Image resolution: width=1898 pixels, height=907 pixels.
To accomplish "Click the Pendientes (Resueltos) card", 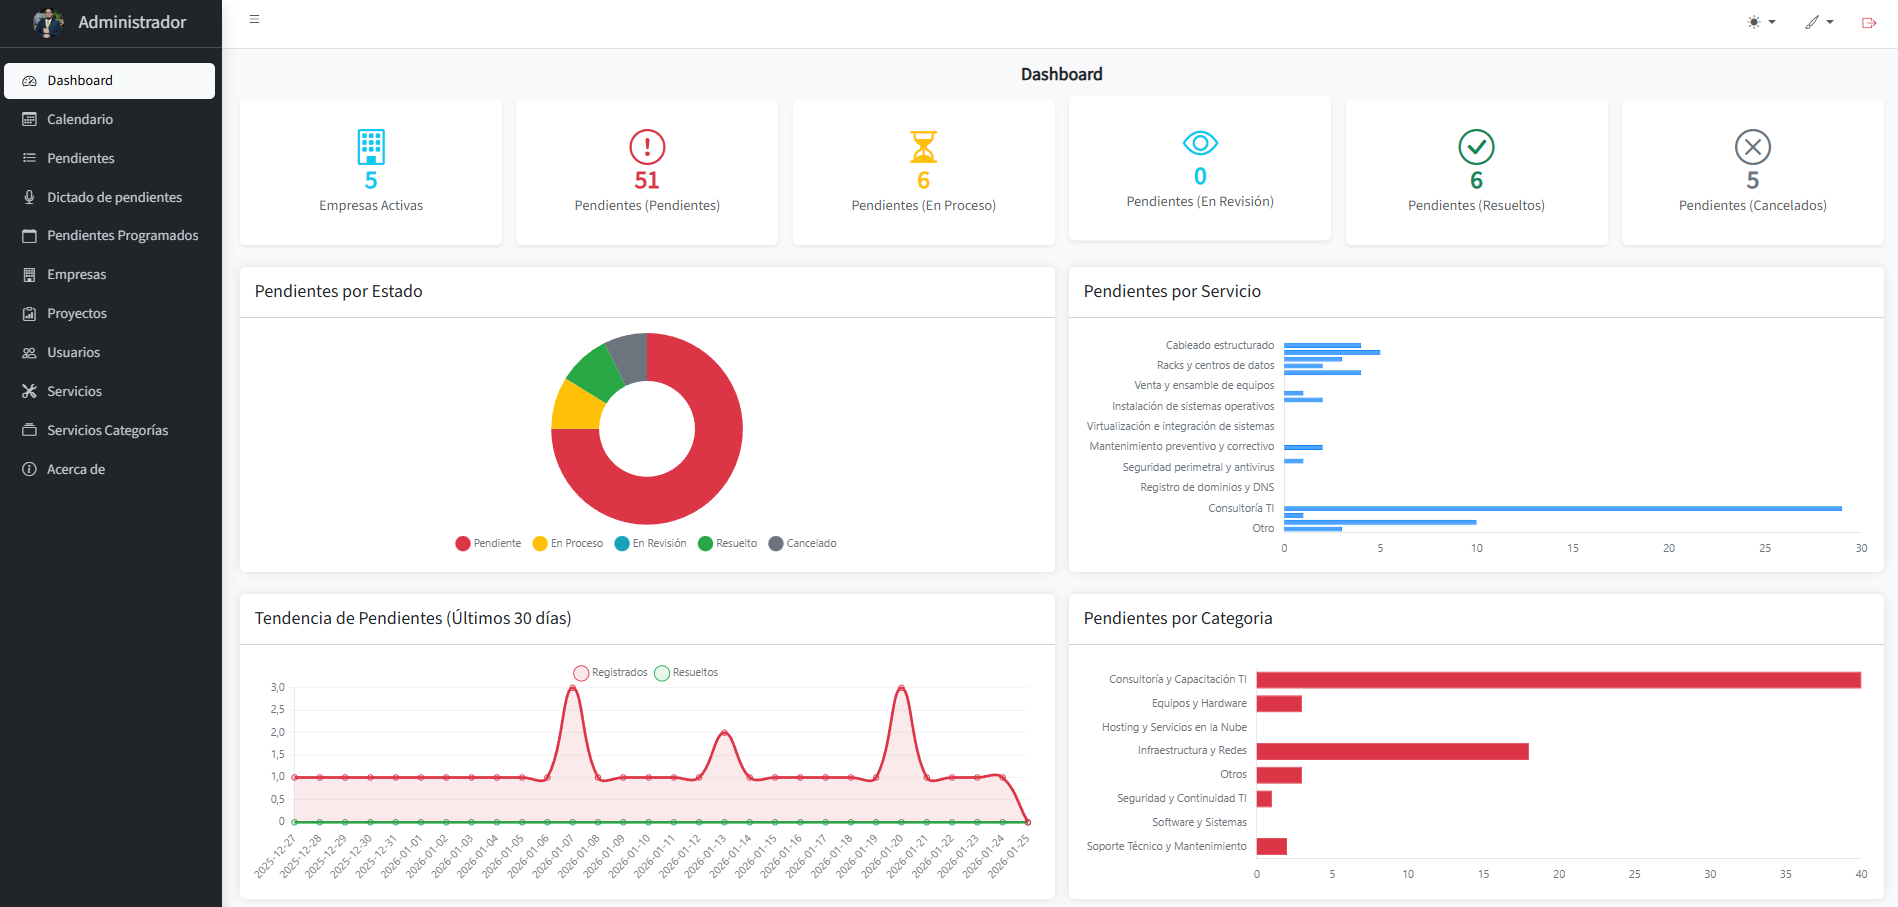I will (x=1476, y=172).
